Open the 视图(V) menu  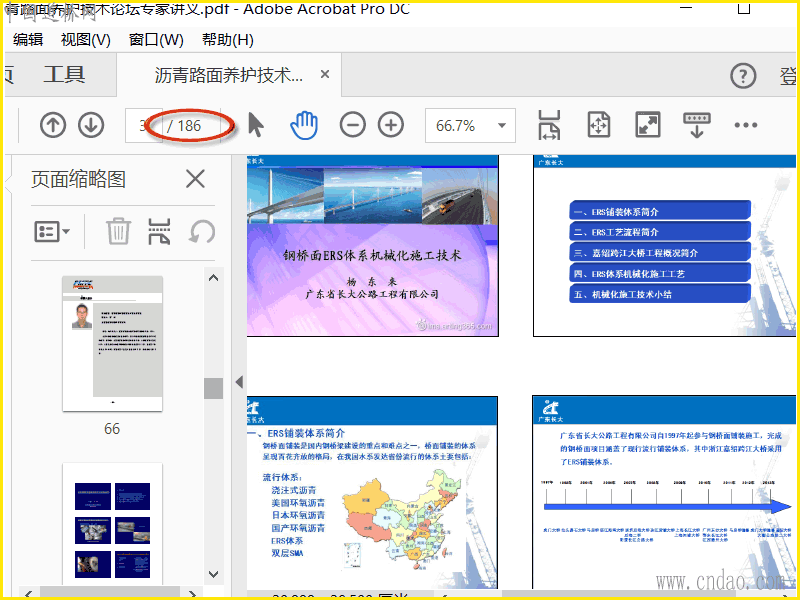pyautogui.click(x=86, y=40)
